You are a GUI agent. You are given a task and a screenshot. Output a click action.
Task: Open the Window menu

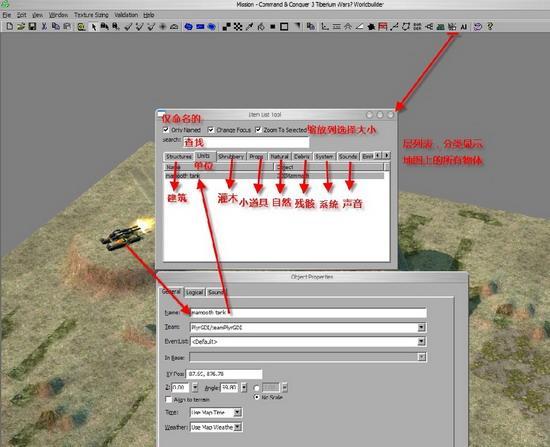pyautogui.click(x=58, y=15)
